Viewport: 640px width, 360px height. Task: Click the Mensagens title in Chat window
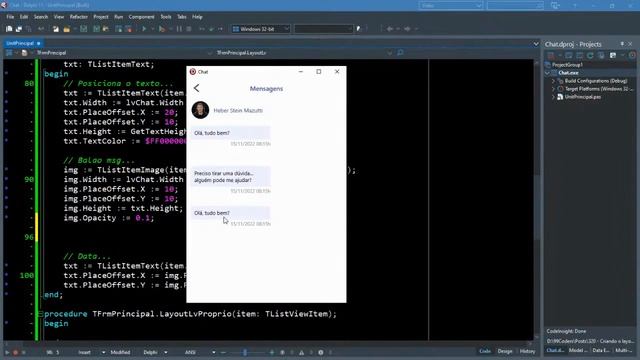266,89
